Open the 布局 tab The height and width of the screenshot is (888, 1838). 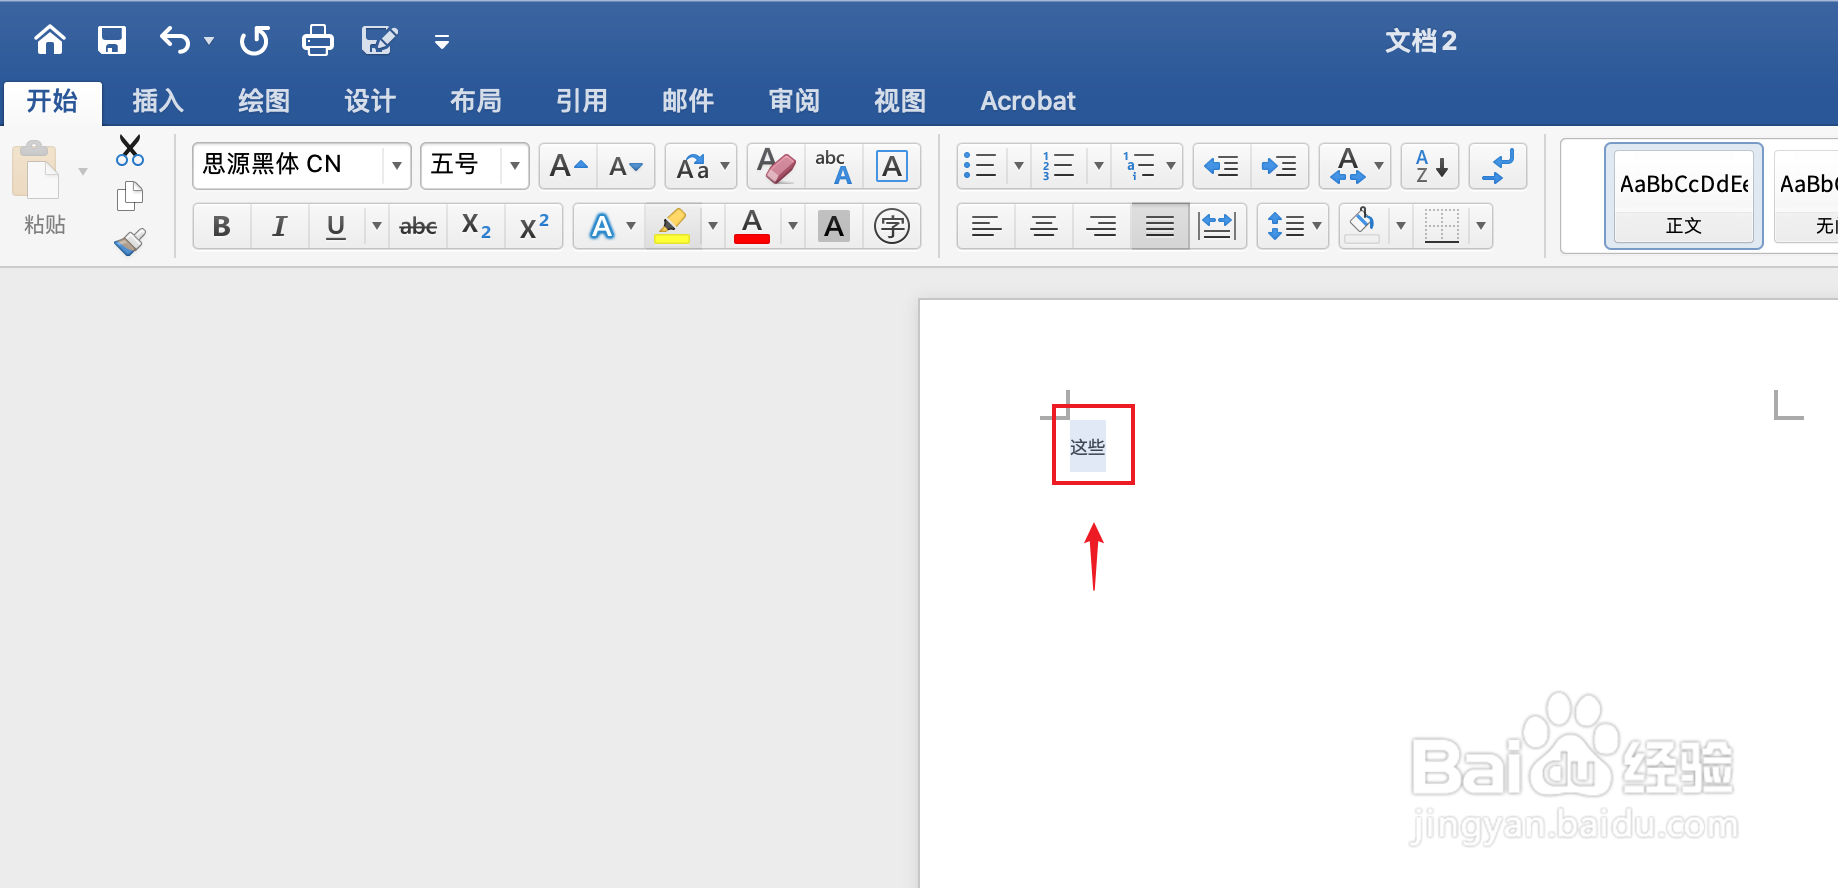[476, 101]
